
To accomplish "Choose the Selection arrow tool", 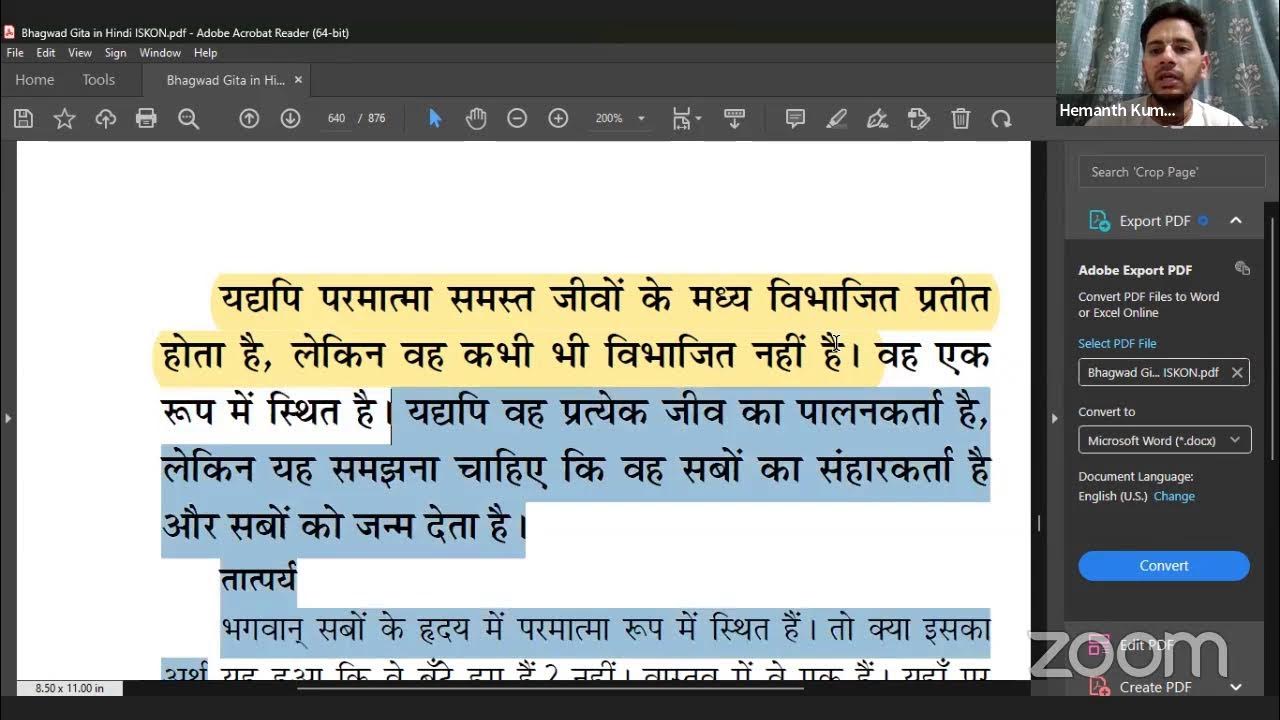I will pyautogui.click(x=435, y=119).
